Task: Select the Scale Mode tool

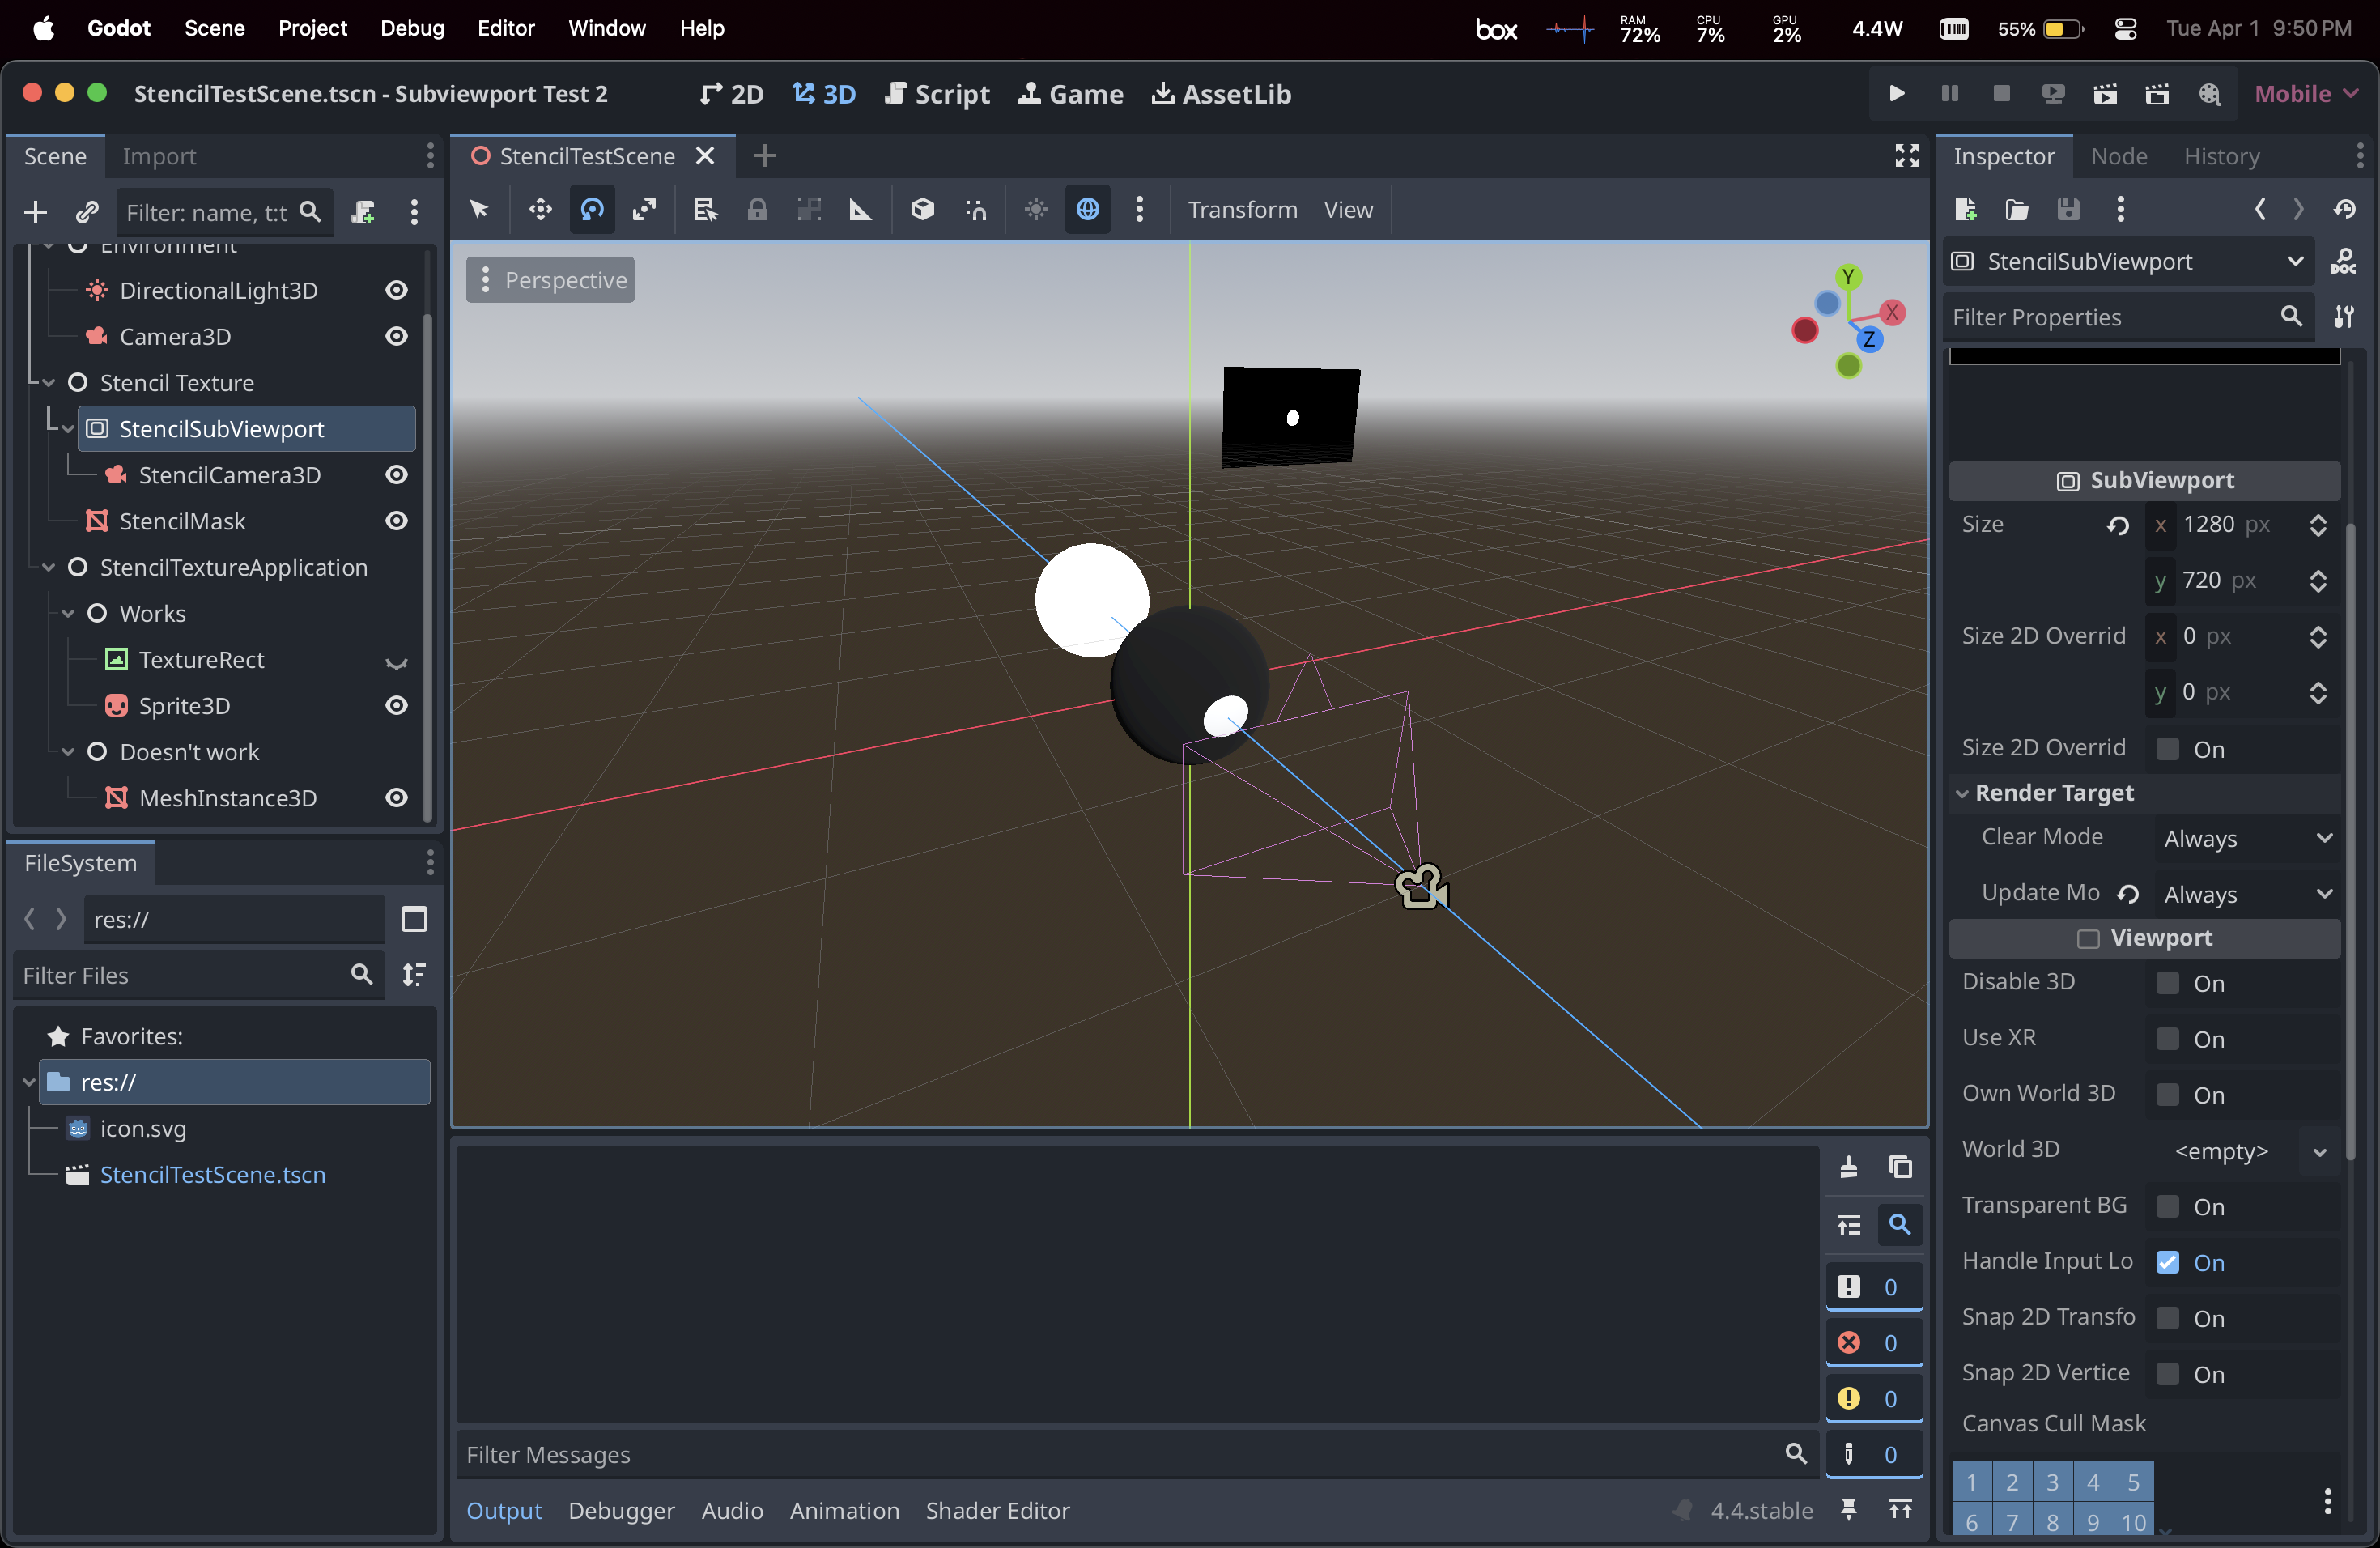Action: [644, 209]
